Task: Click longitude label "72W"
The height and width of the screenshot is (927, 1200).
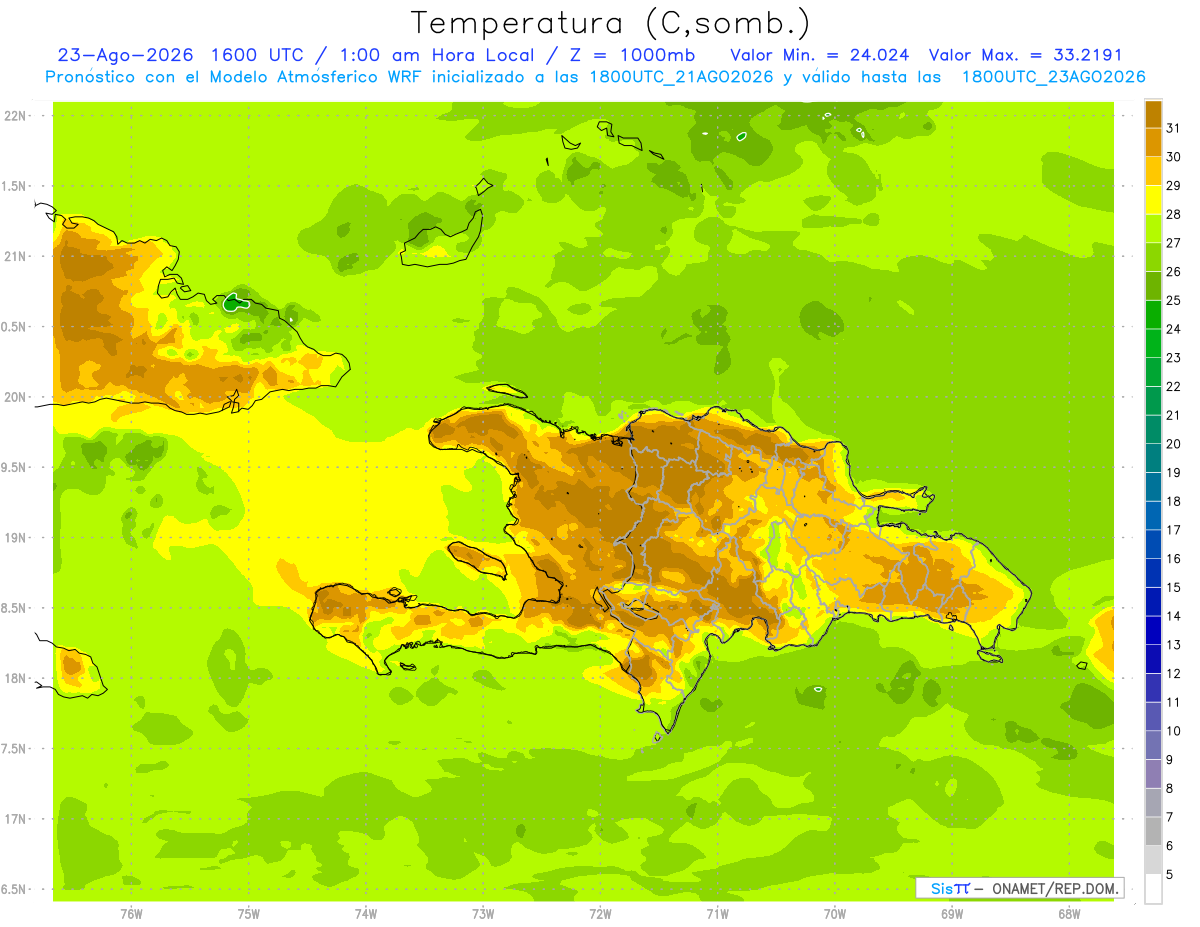Action: click(600, 914)
